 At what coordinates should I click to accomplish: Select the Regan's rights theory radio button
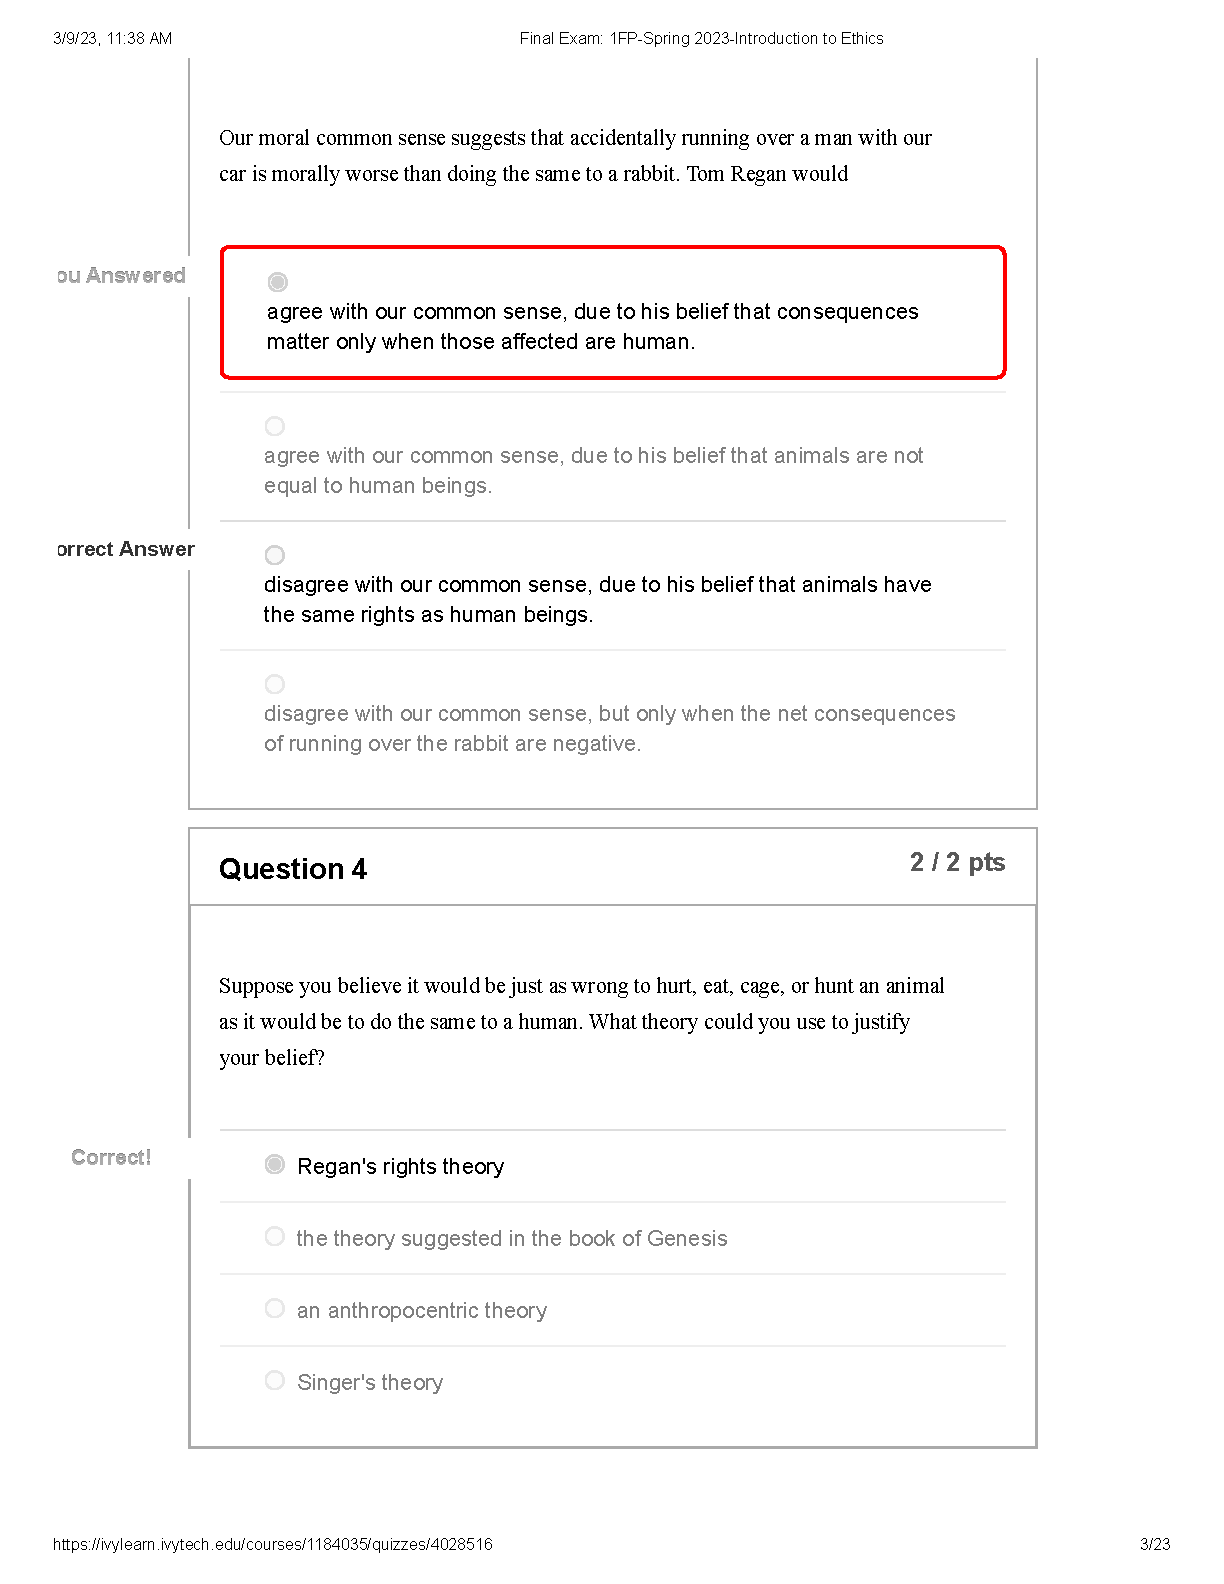[275, 1164]
